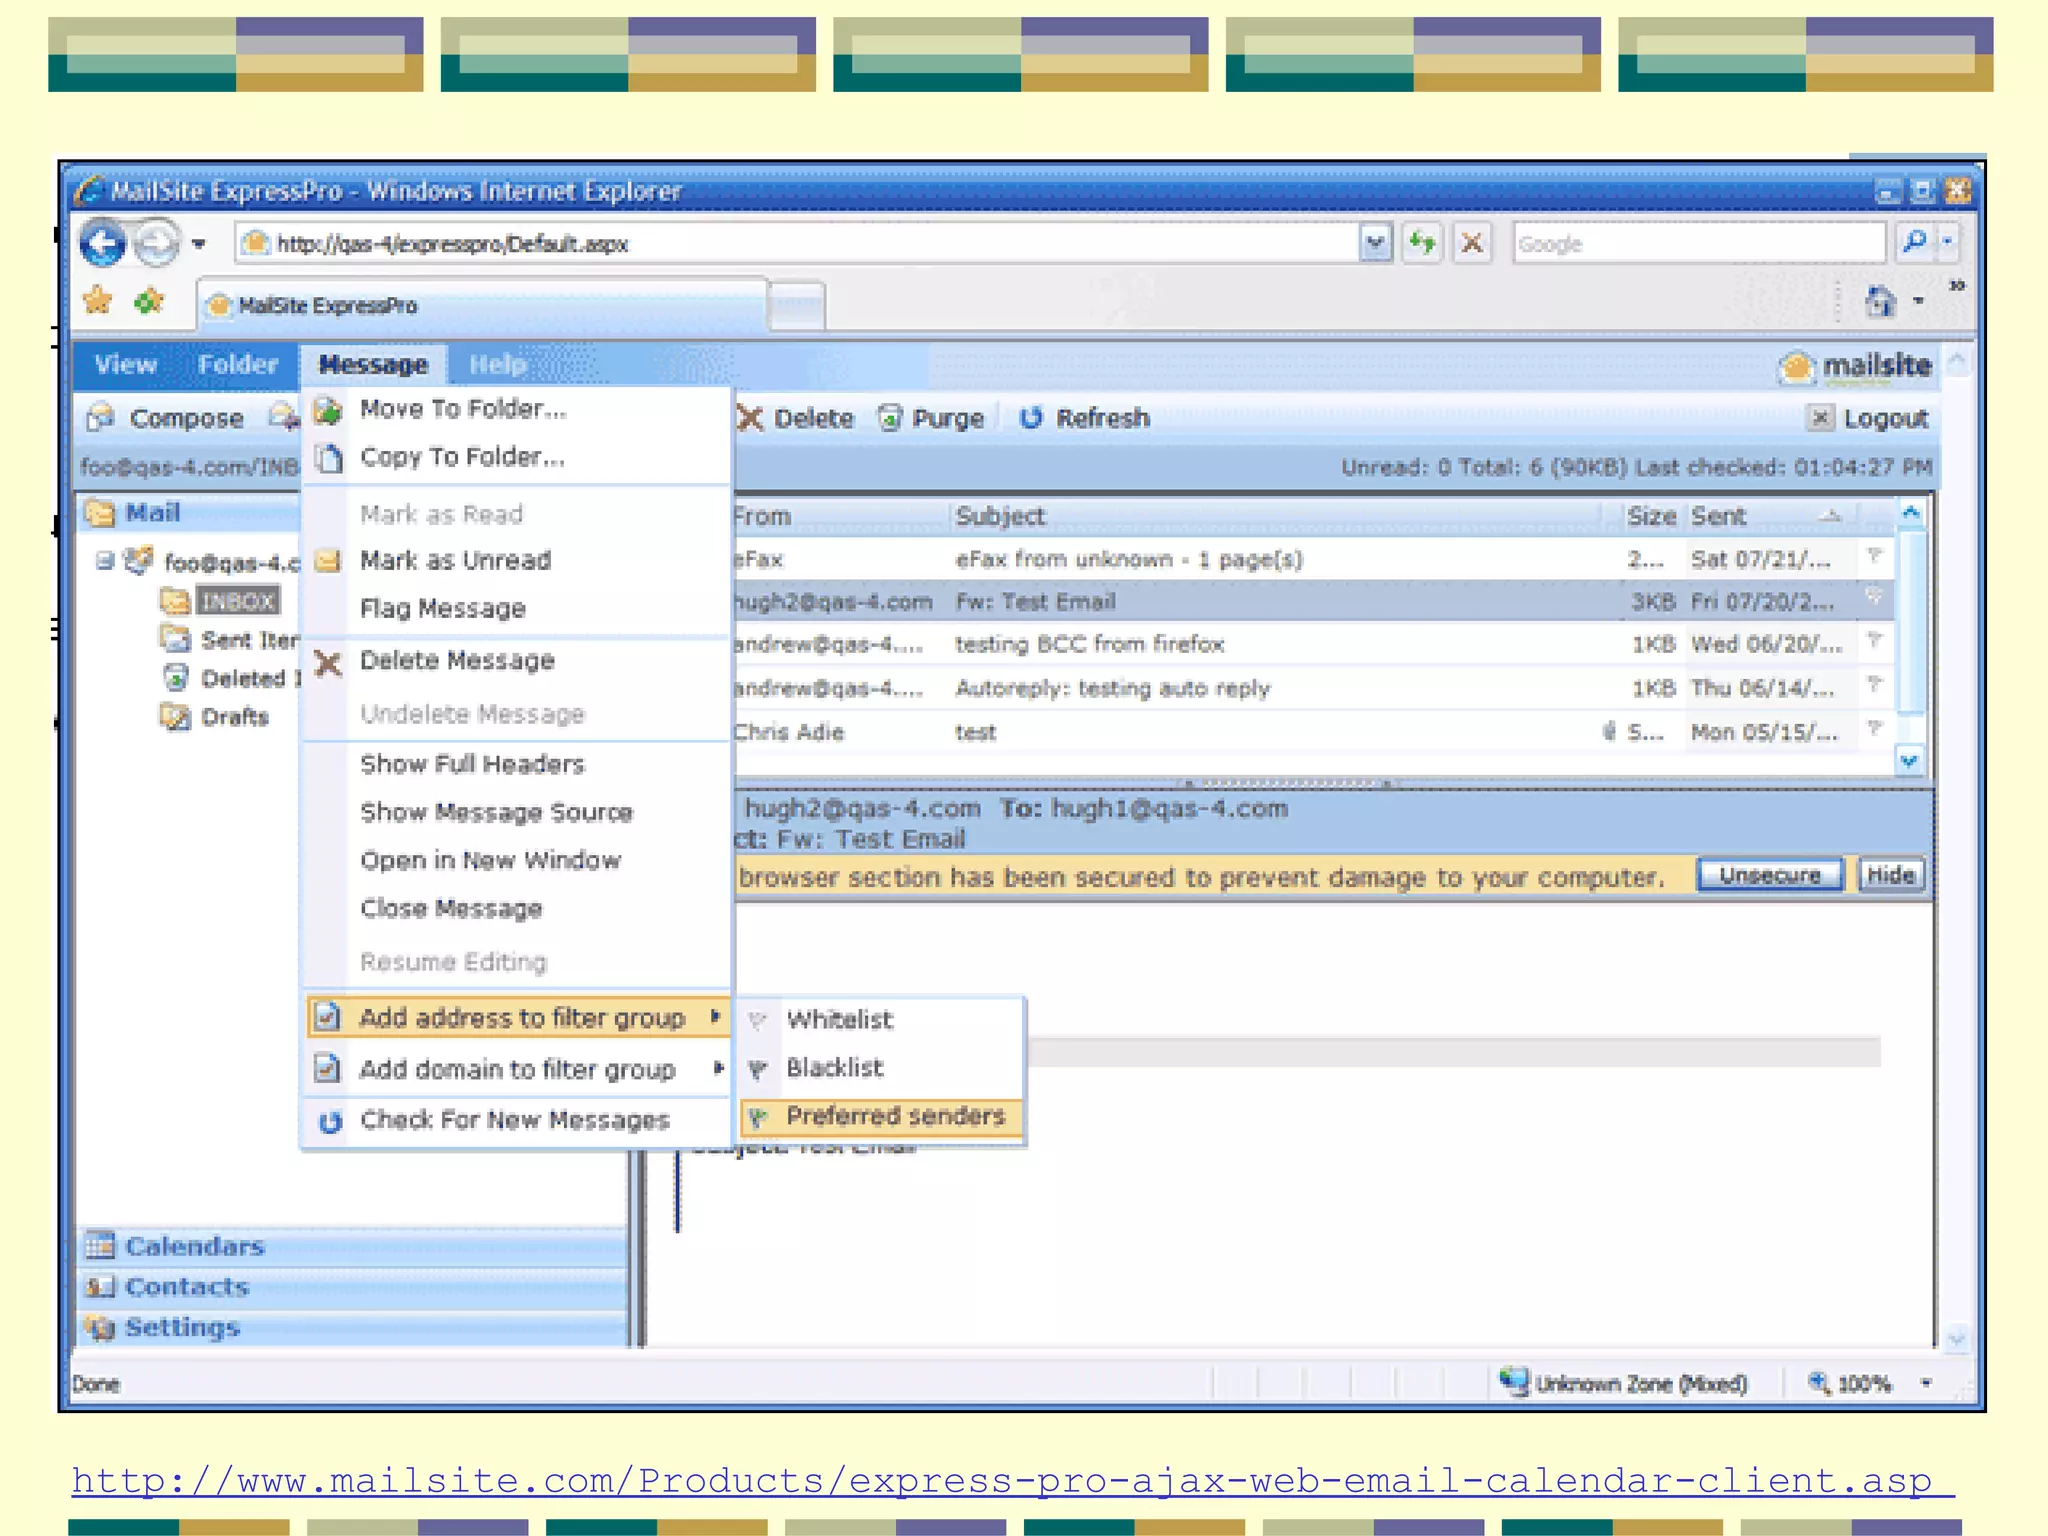Choose Delete Message menu entry

click(516, 661)
